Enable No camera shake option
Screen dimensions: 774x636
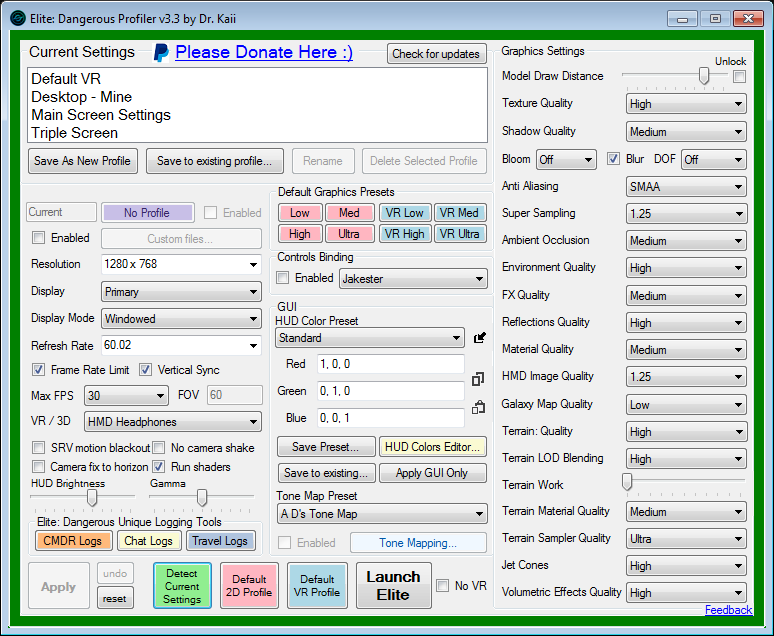coord(158,448)
